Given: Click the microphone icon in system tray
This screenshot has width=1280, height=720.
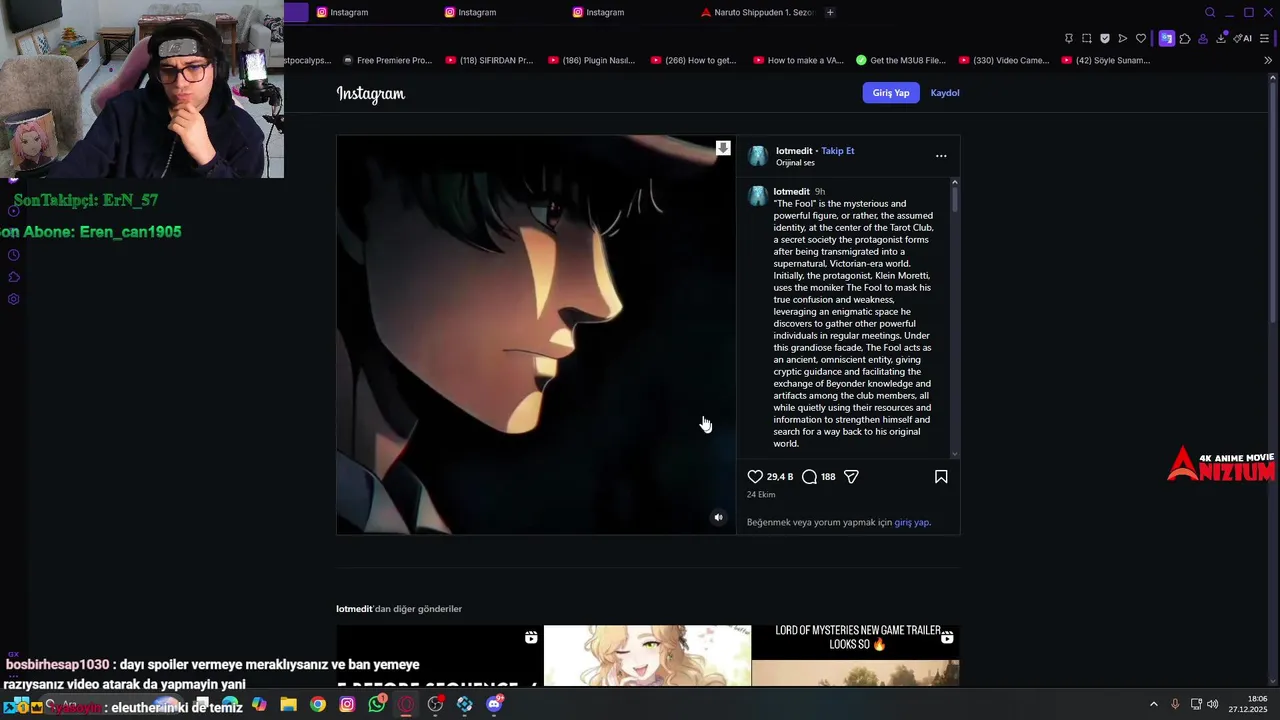Looking at the screenshot, I should 1175,704.
